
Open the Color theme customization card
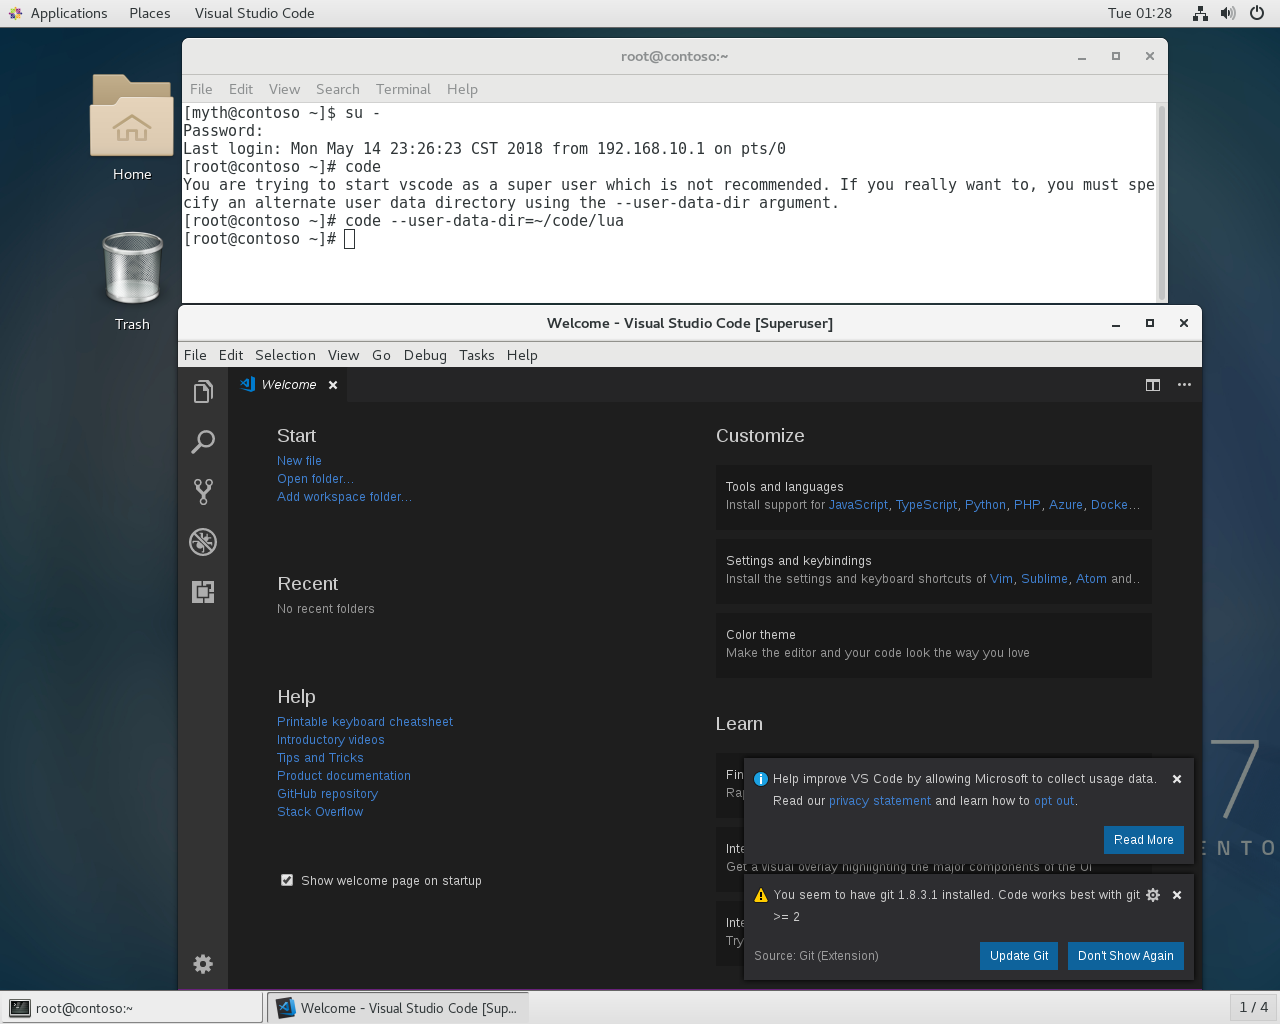click(x=934, y=645)
